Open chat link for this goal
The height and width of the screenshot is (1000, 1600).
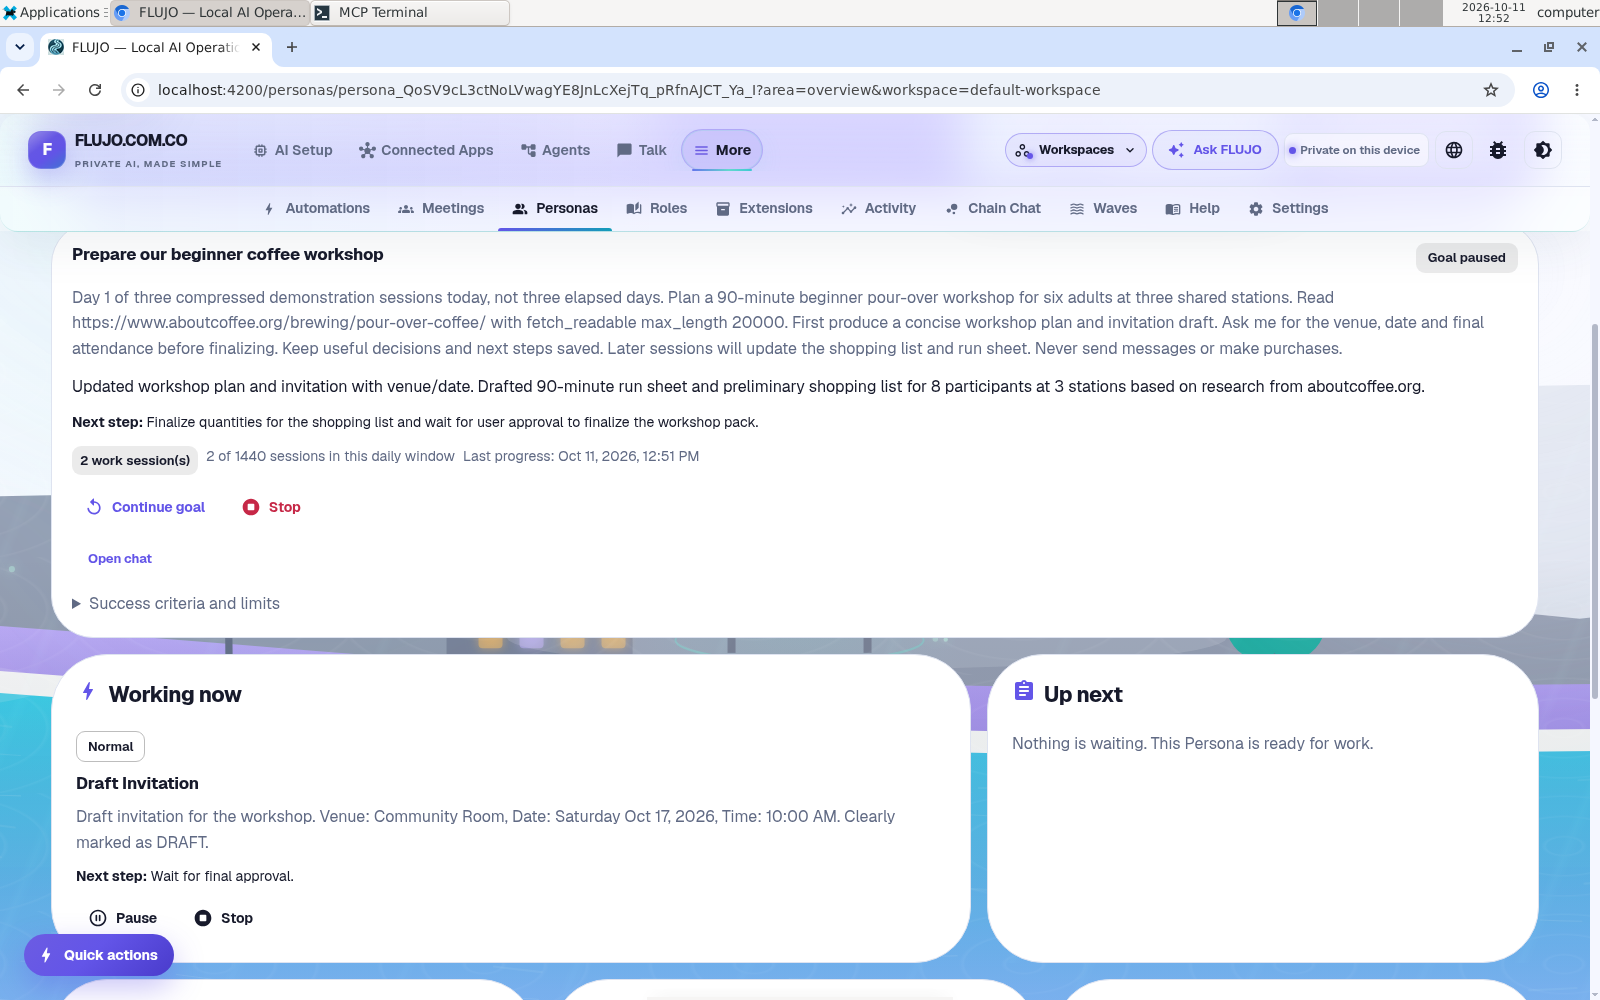tap(120, 559)
